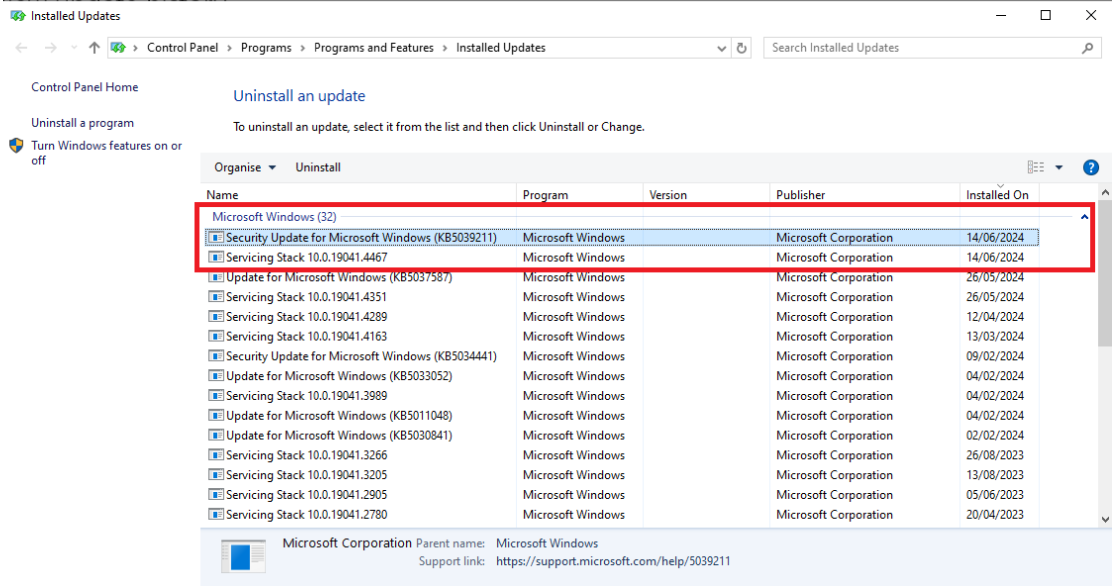Sort by the Version column header

(706, 194)
